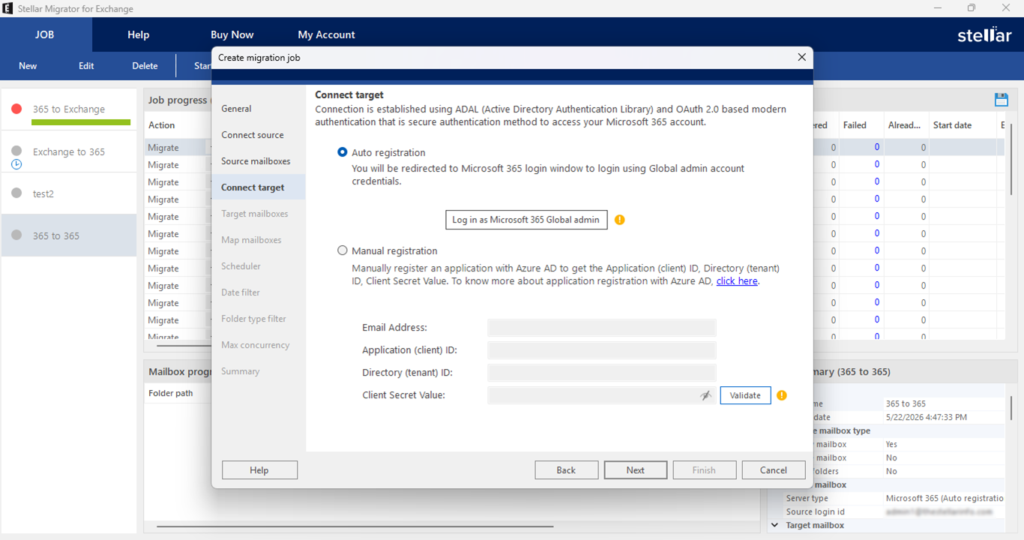Click the Client Secret Value field

click(601, 395)
